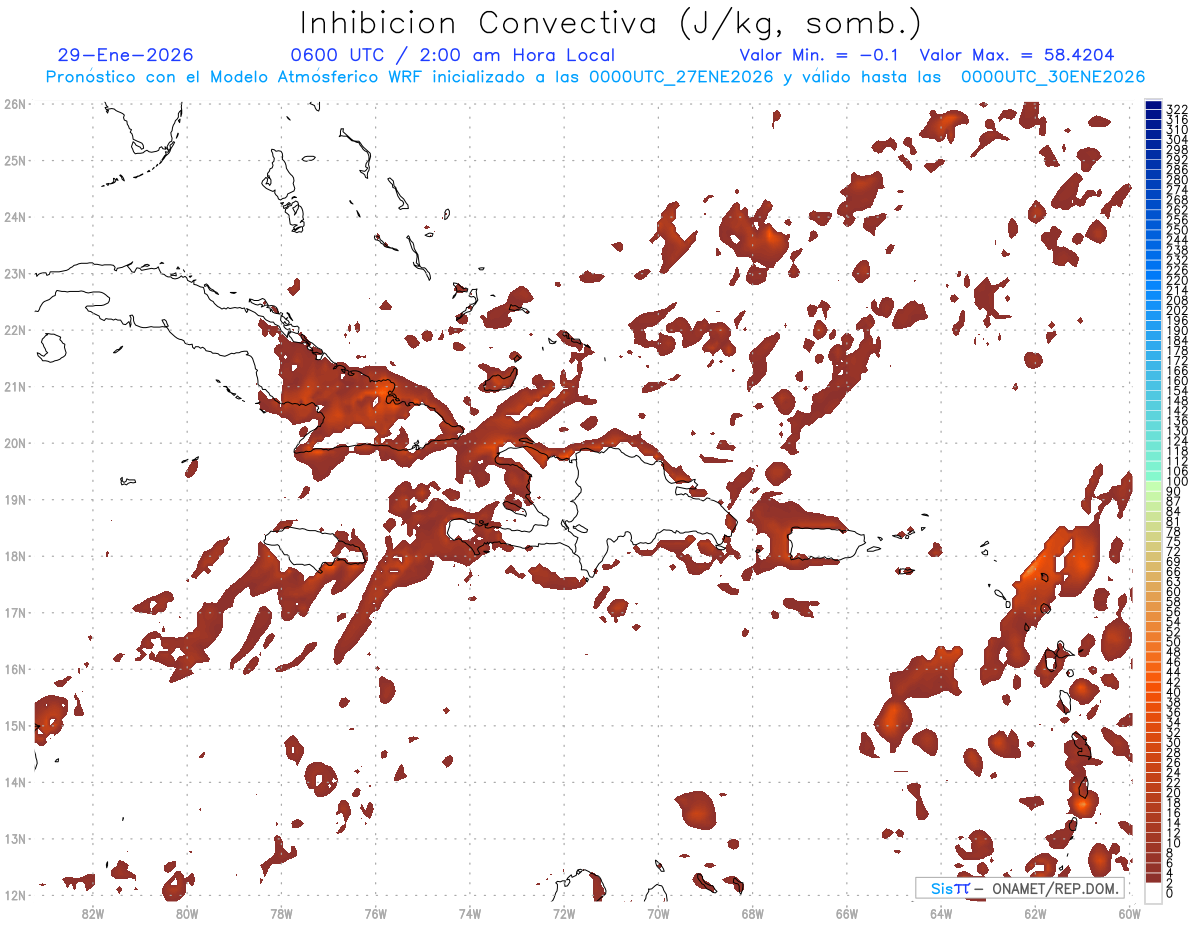Click the 23N latitude label
This screenshot has width=1200, height=927.
pyautogui.click(x=15, y=273)
